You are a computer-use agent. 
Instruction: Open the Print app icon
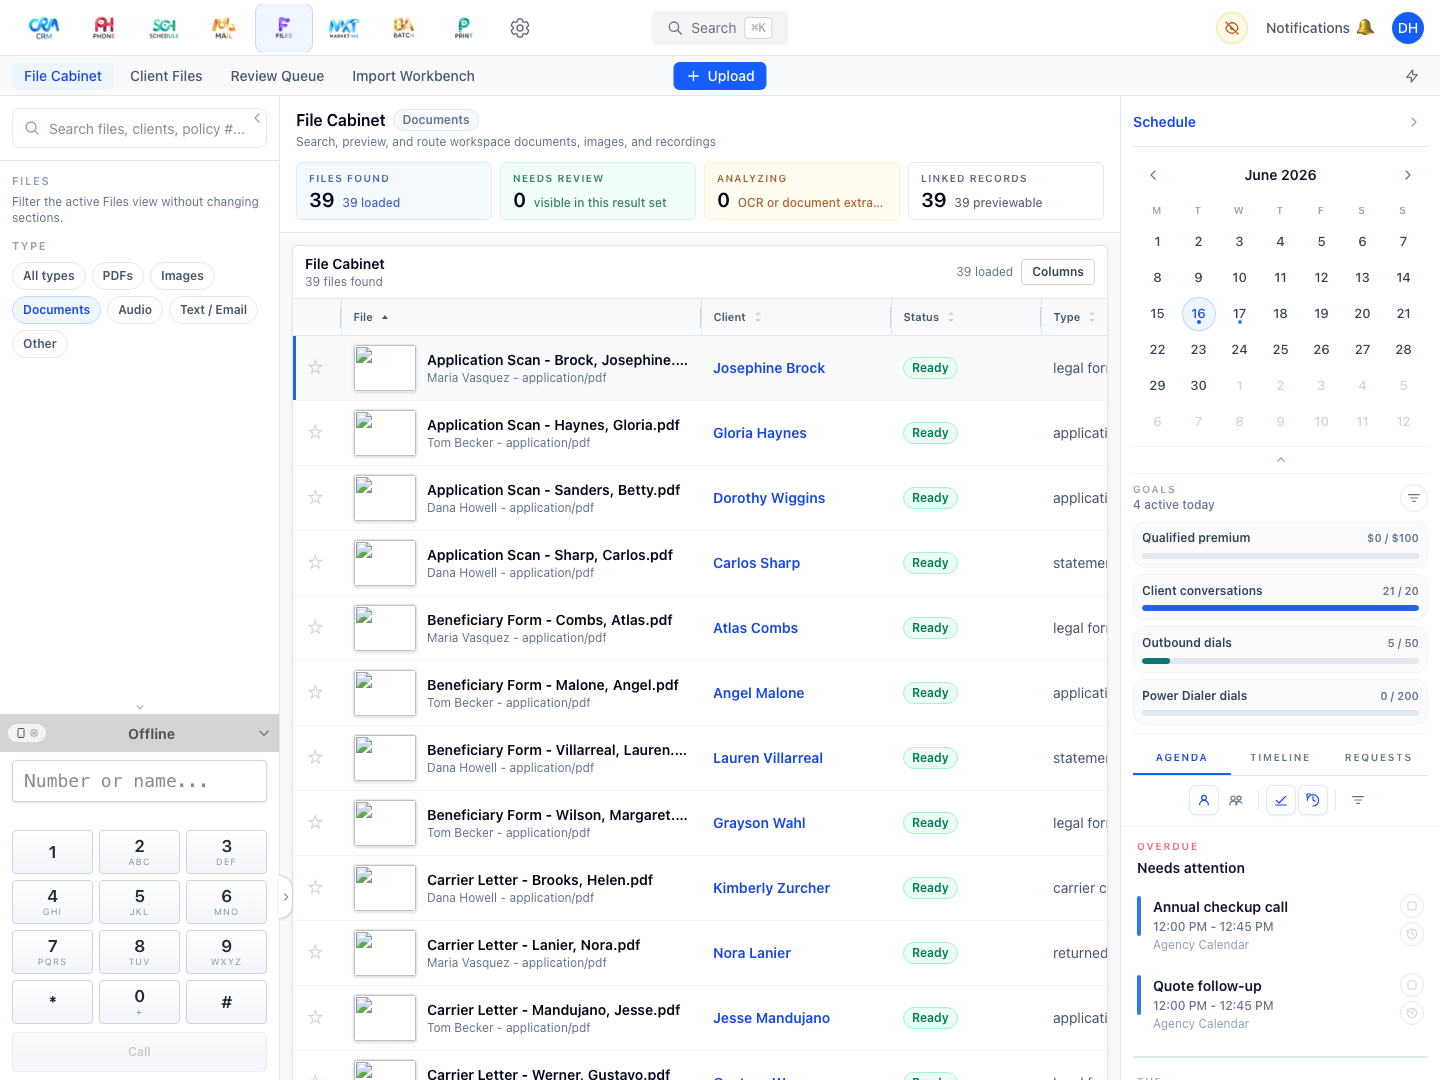point(464,28)
